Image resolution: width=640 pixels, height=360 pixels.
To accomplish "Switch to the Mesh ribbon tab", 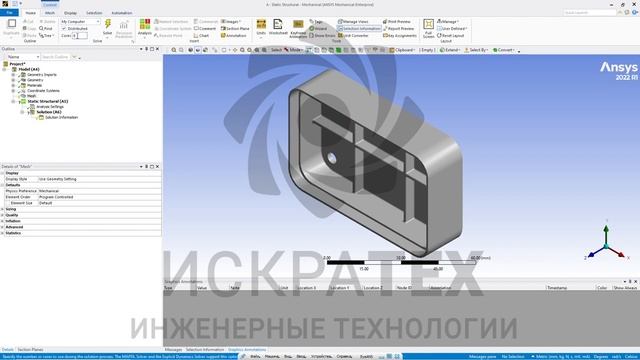I will 50,13.
